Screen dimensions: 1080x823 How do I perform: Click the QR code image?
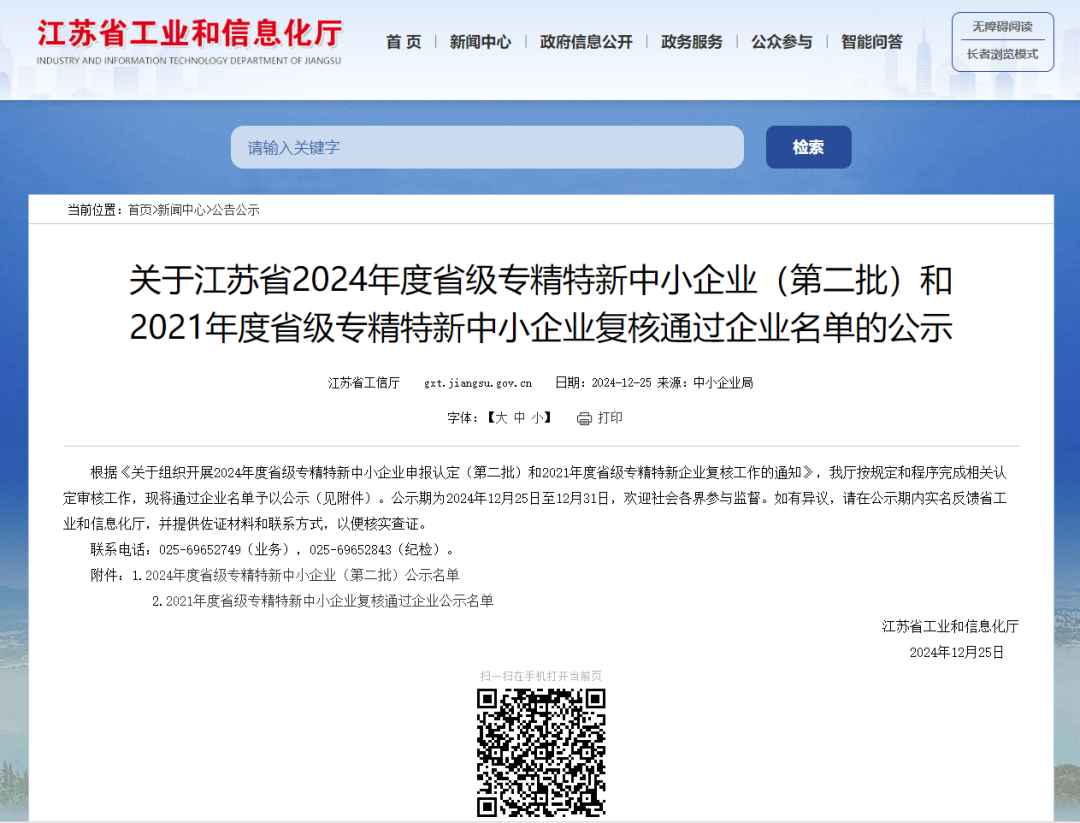pos(541,752)
